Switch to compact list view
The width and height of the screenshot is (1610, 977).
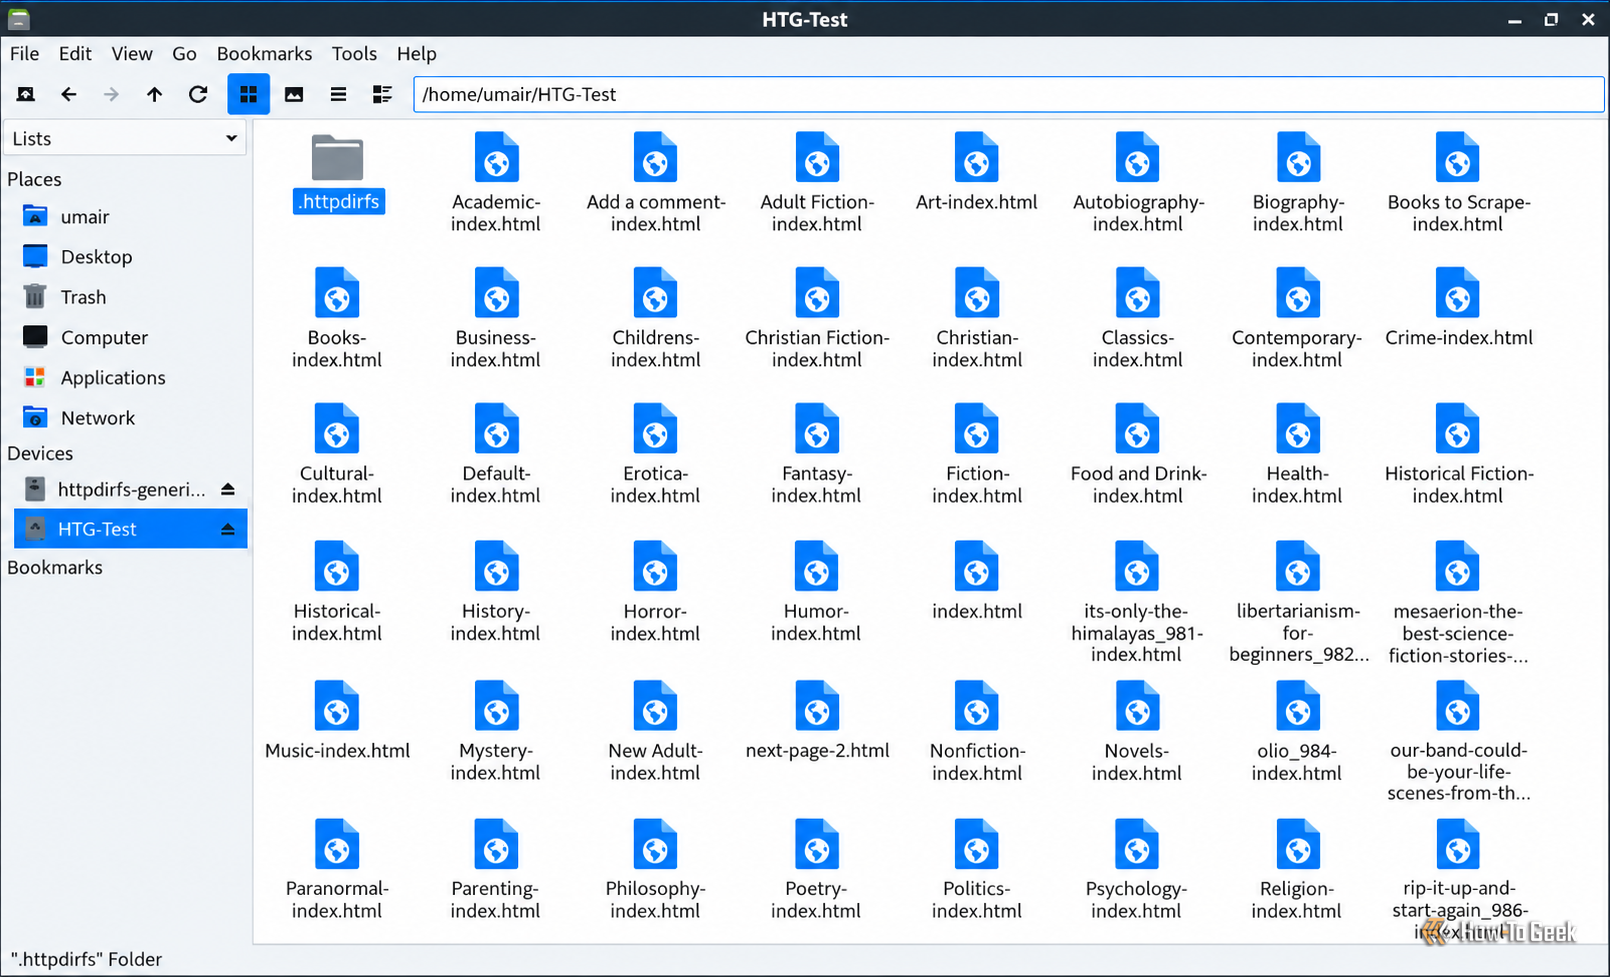click(338, 94)
